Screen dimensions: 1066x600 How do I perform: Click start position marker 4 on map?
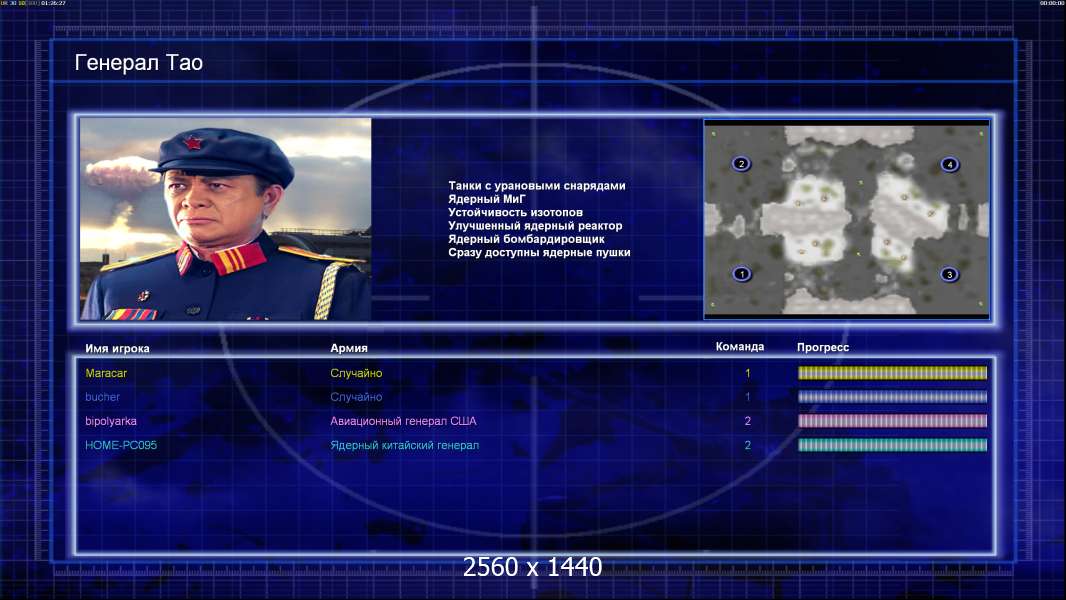point(950,164)
